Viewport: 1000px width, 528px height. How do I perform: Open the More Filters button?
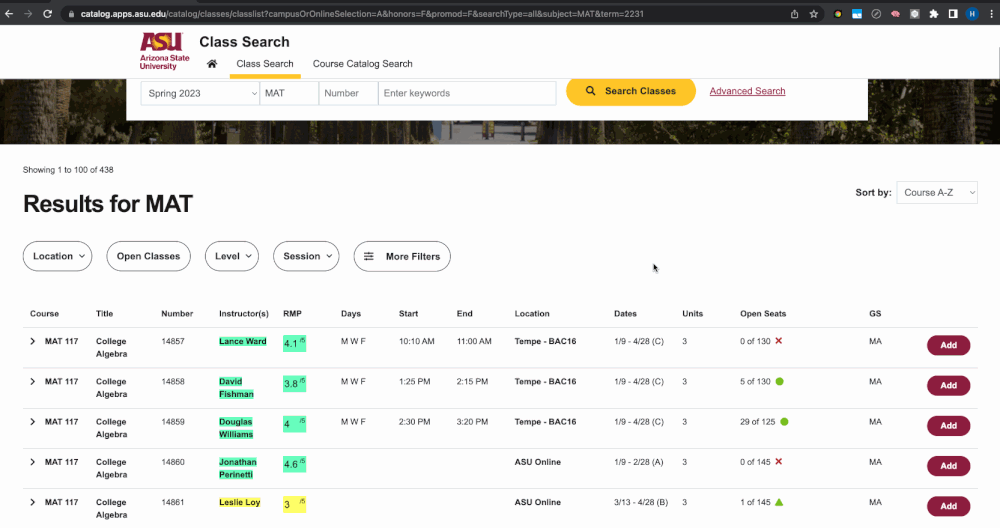coord(402,256)
